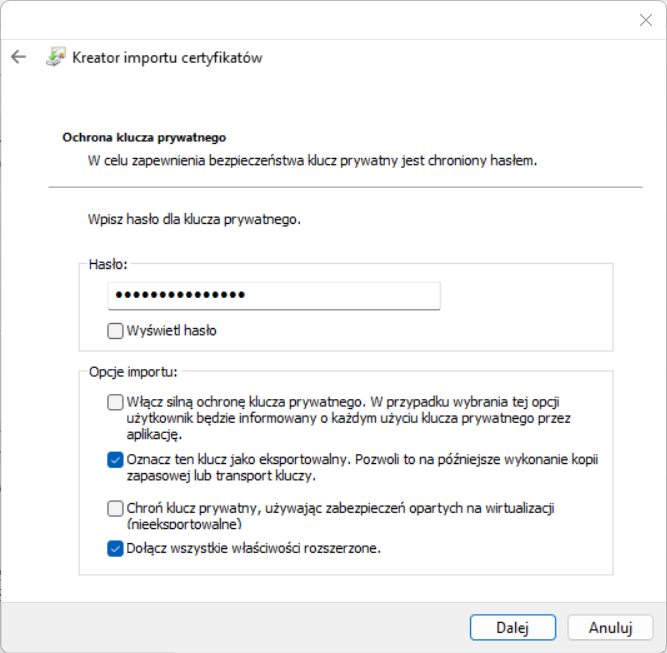Click the 'Ochrona klucza prywatnego' heading
667x653 pixels.
[x=145, y=137]
